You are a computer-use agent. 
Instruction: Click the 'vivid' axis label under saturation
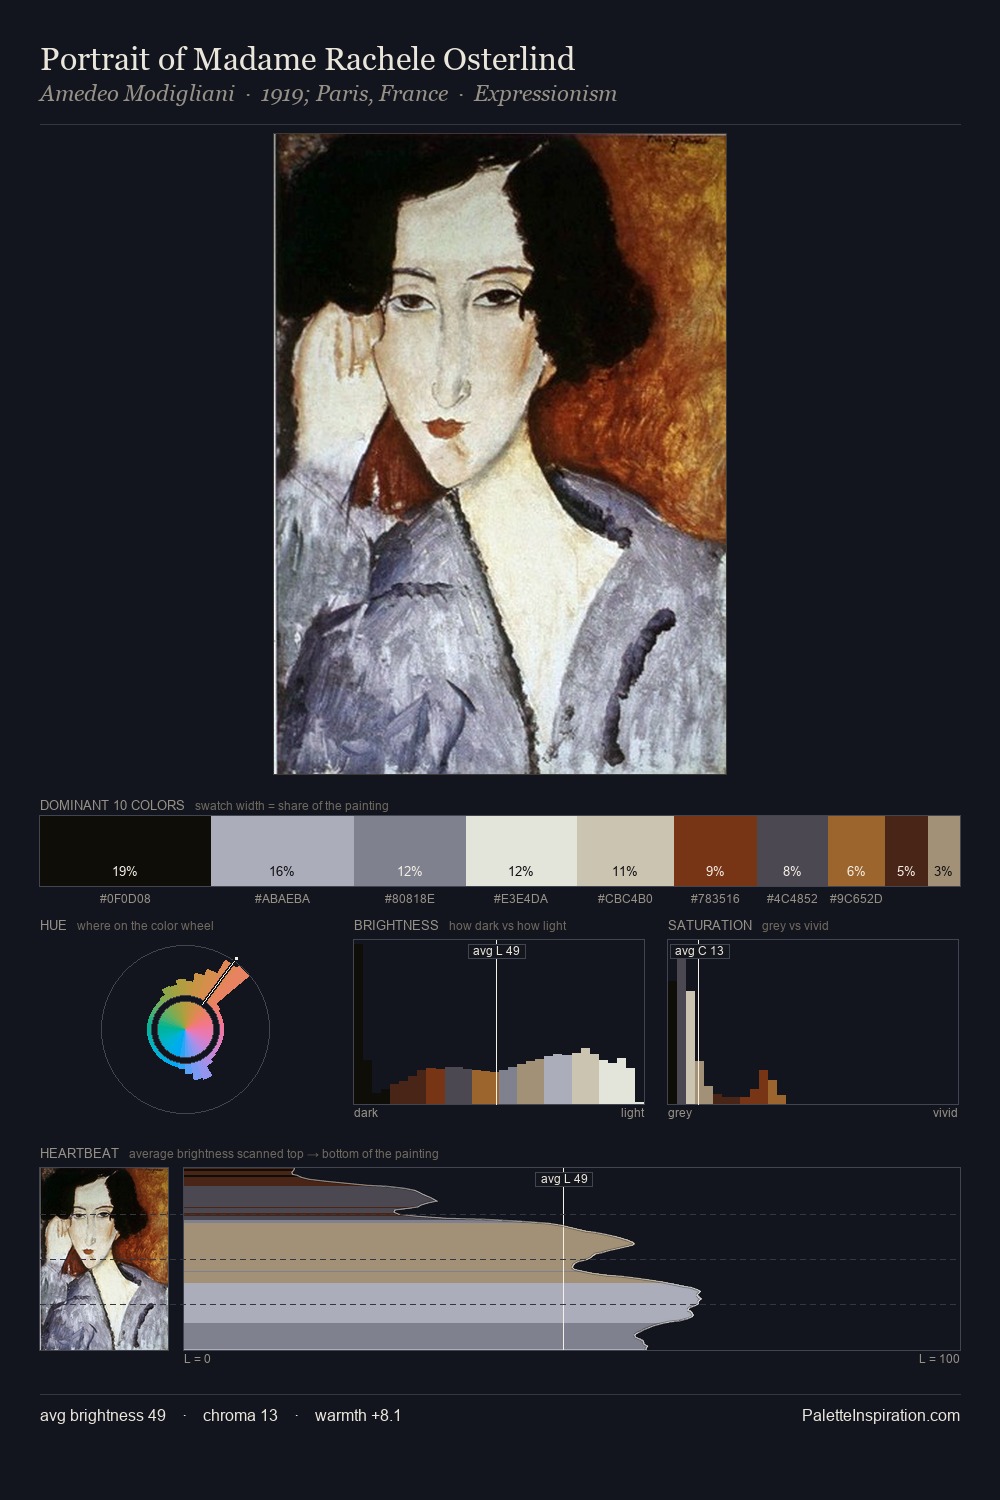tap(945, 1113)
